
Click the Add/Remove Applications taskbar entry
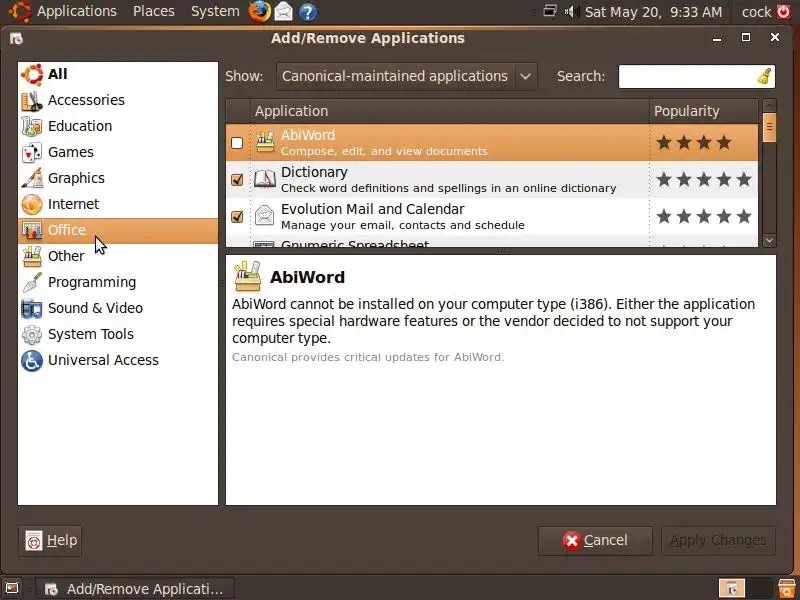(135, 589)
